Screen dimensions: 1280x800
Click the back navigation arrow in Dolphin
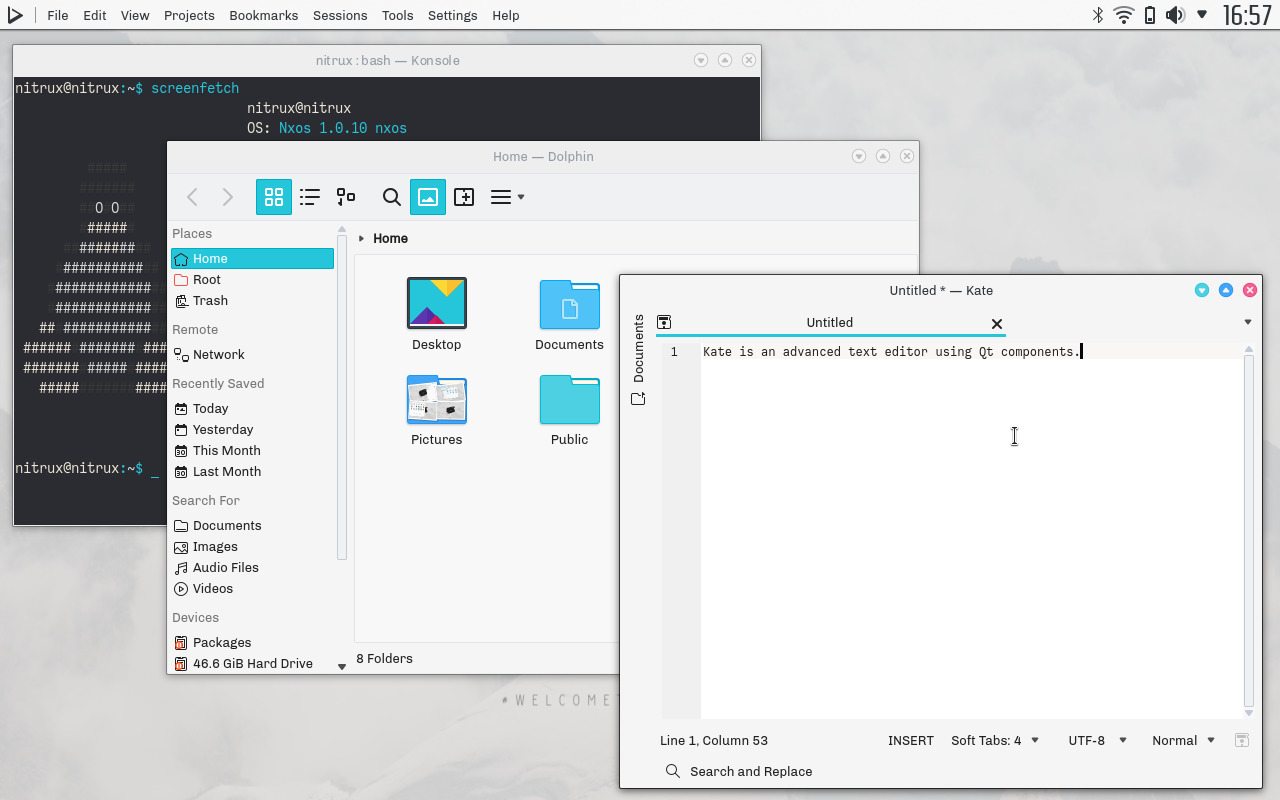tap(192, 197)
